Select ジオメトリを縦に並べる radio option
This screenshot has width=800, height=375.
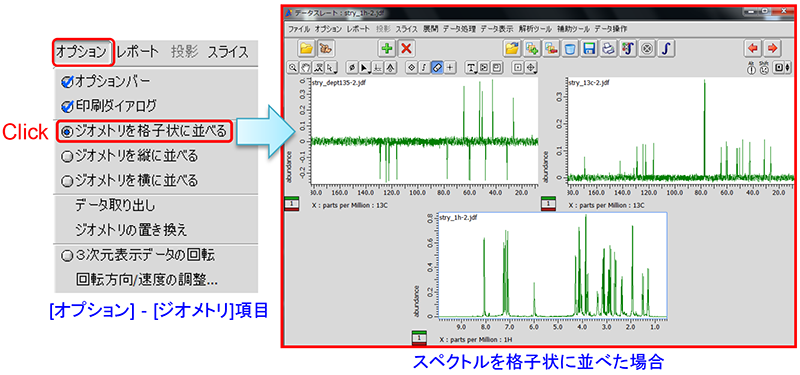click(129, 156)
